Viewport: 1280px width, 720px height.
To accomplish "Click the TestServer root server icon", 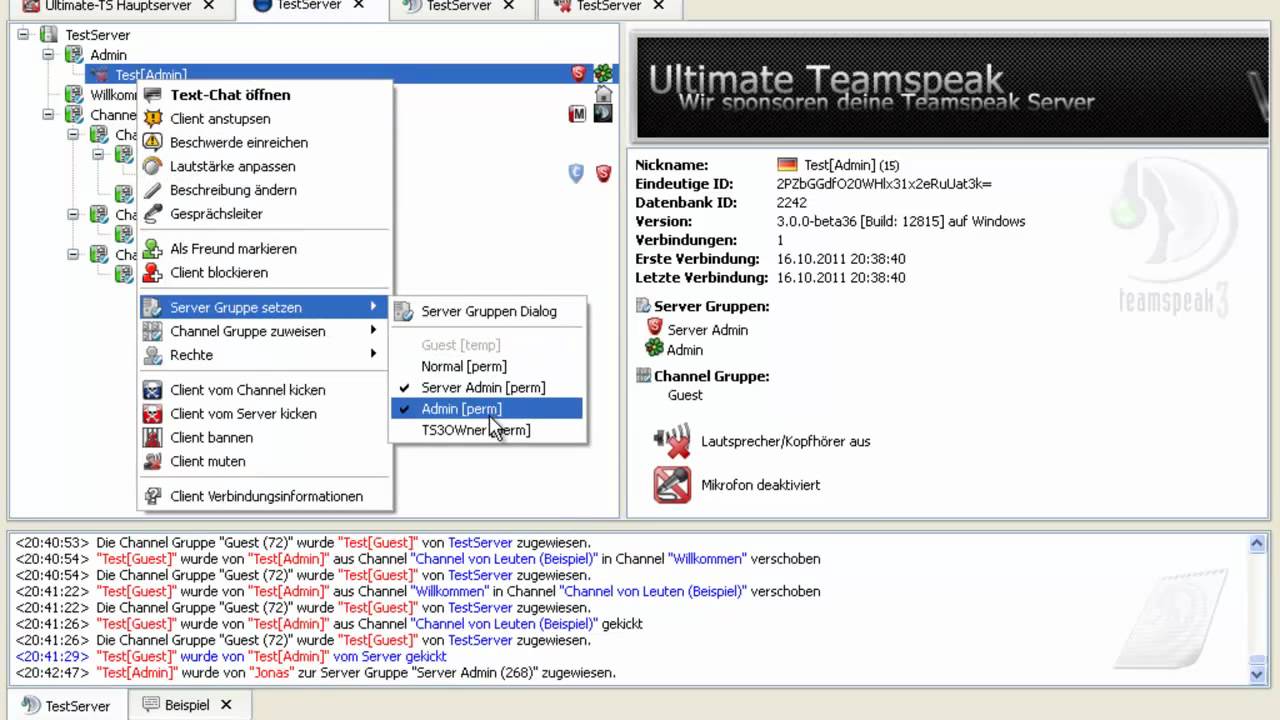I will (x=49, y=35).
